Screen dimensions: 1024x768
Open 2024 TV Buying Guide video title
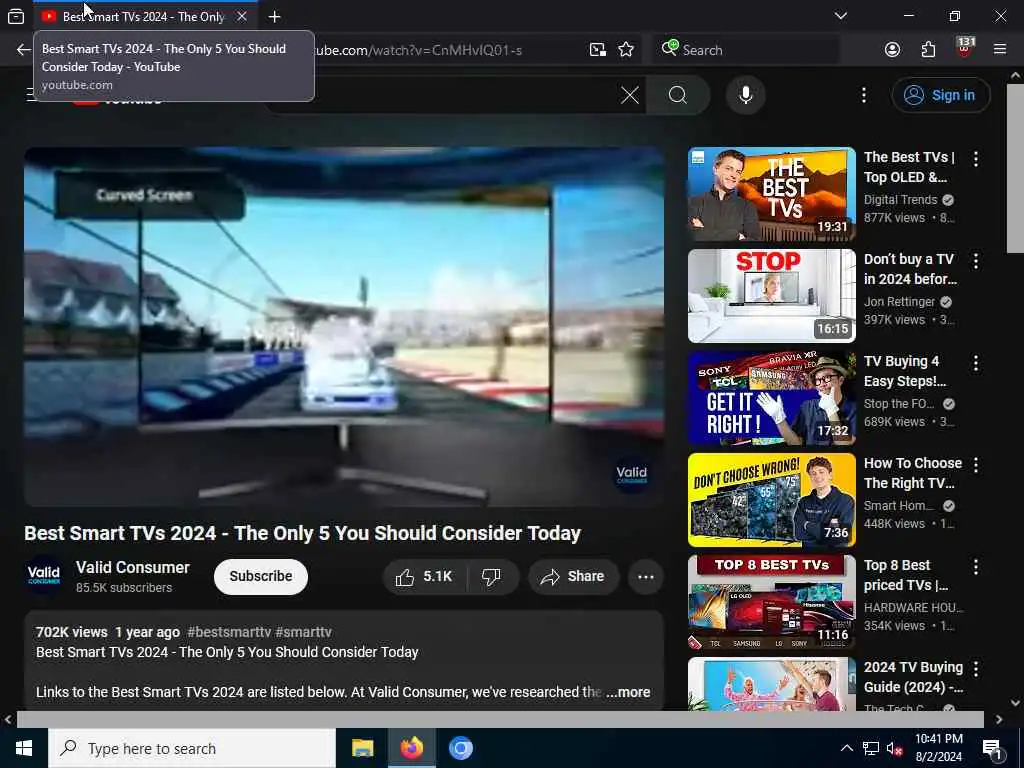[913, 677]
